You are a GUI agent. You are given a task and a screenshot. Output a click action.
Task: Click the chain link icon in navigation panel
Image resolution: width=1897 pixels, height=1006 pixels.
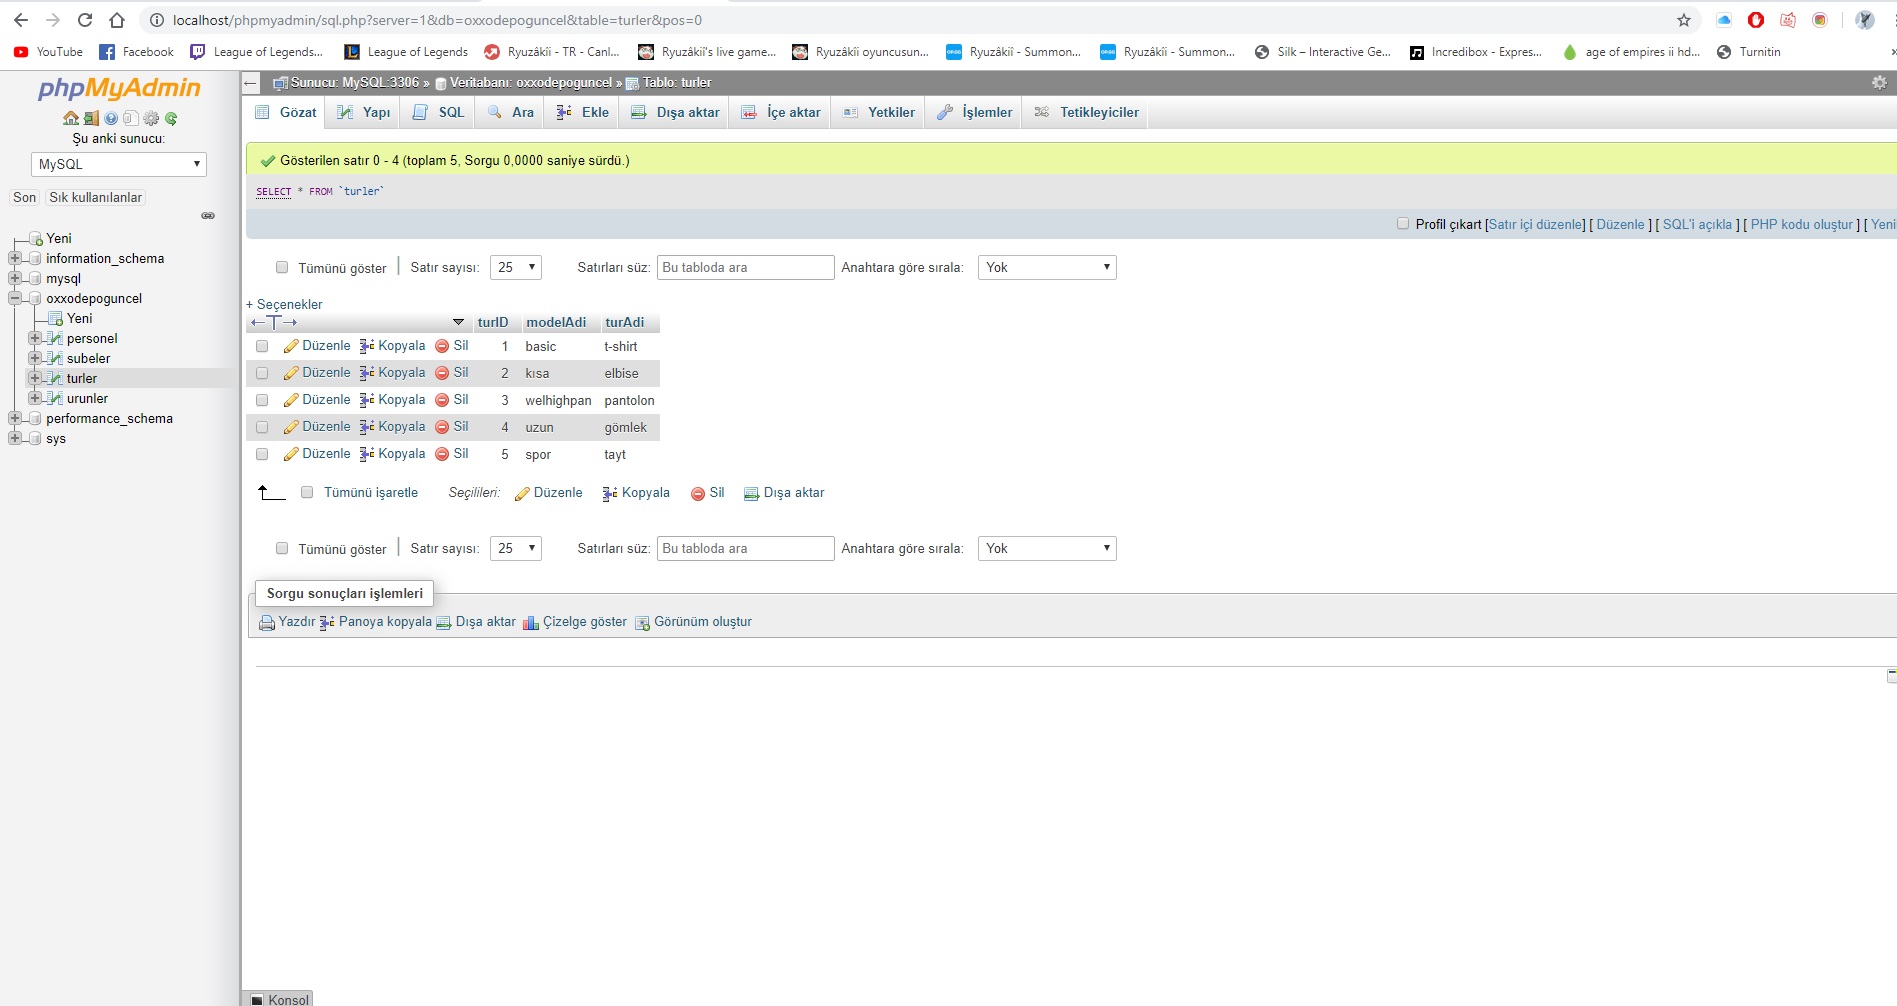pyautogui.click(x=208, y=216)
